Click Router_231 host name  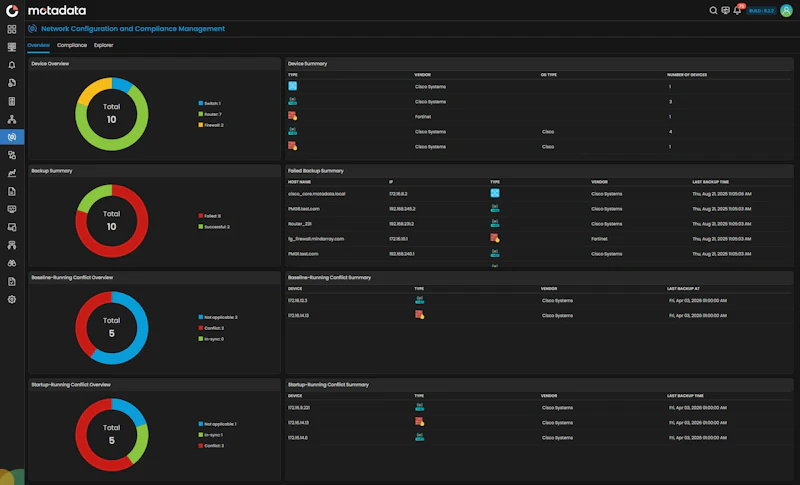click(299, 223)
